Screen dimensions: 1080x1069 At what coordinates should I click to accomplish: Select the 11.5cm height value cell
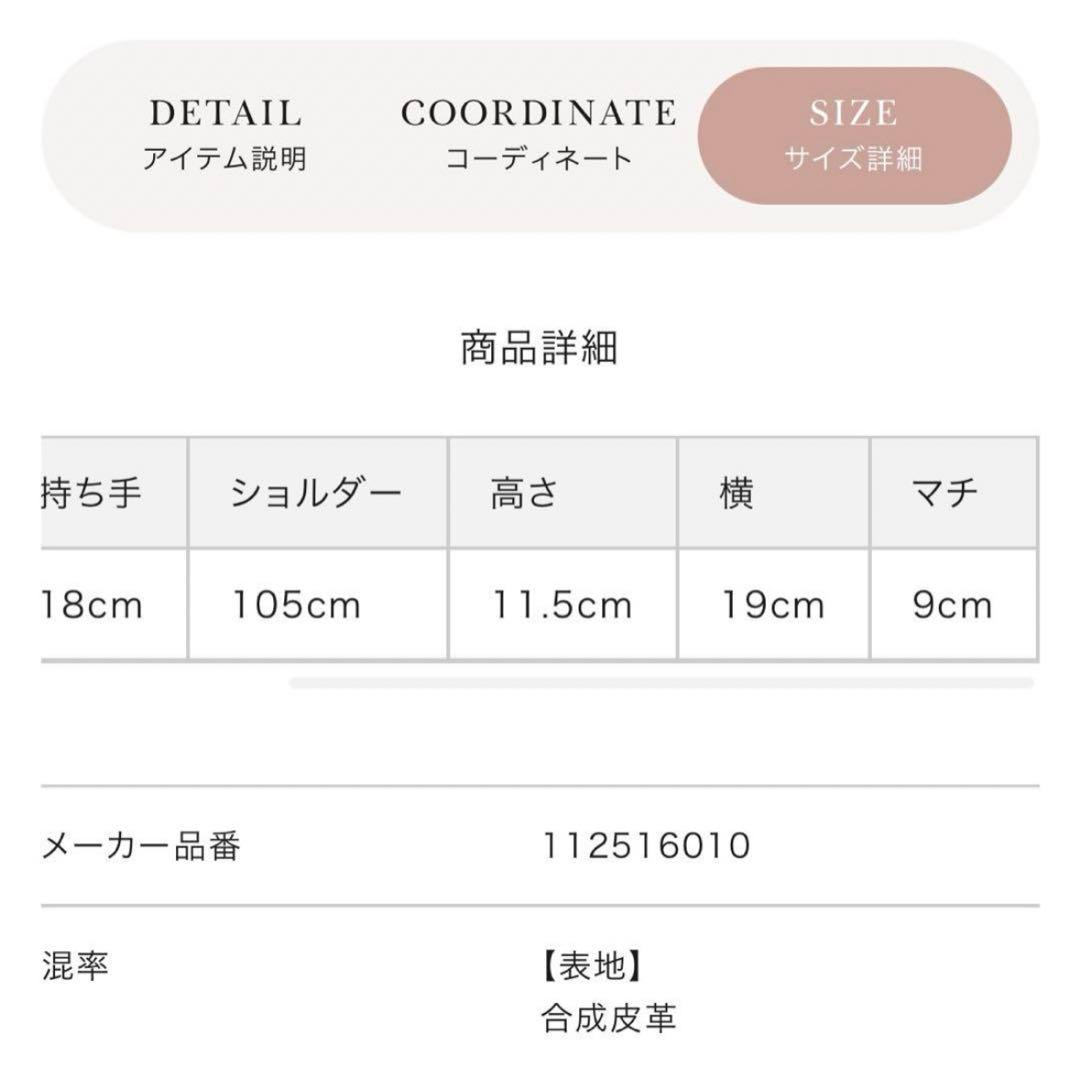pos(563,605)
